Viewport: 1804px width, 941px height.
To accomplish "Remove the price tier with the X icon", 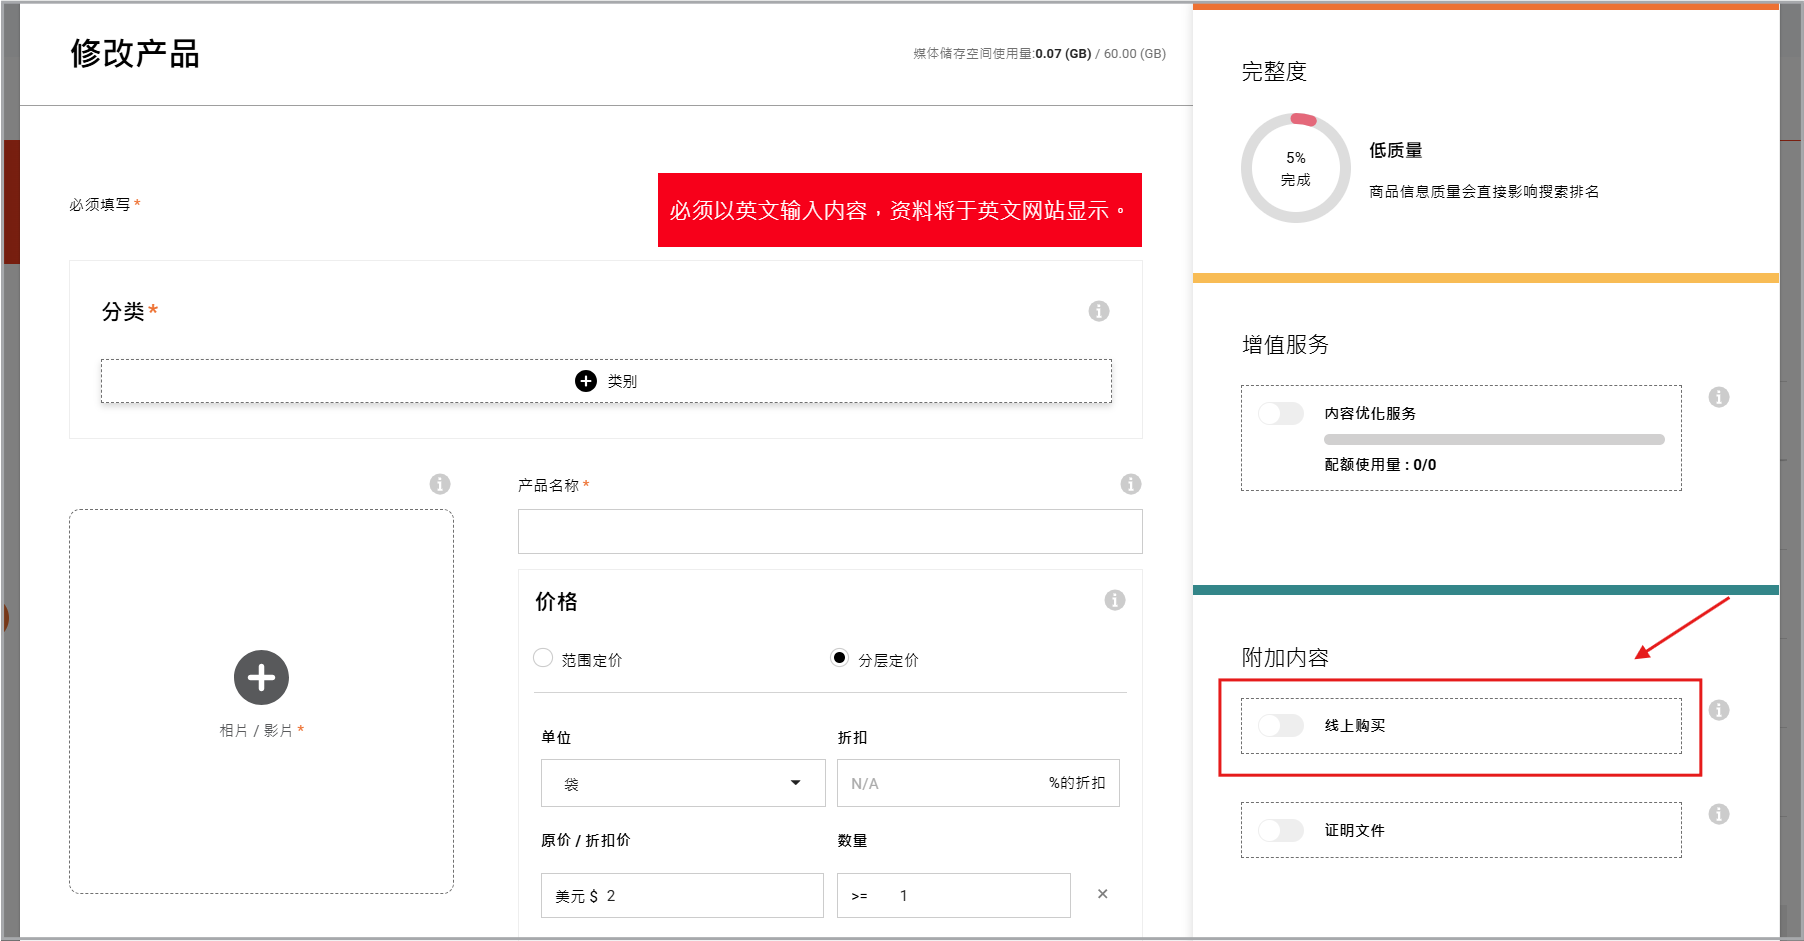I will [1102, 894].
